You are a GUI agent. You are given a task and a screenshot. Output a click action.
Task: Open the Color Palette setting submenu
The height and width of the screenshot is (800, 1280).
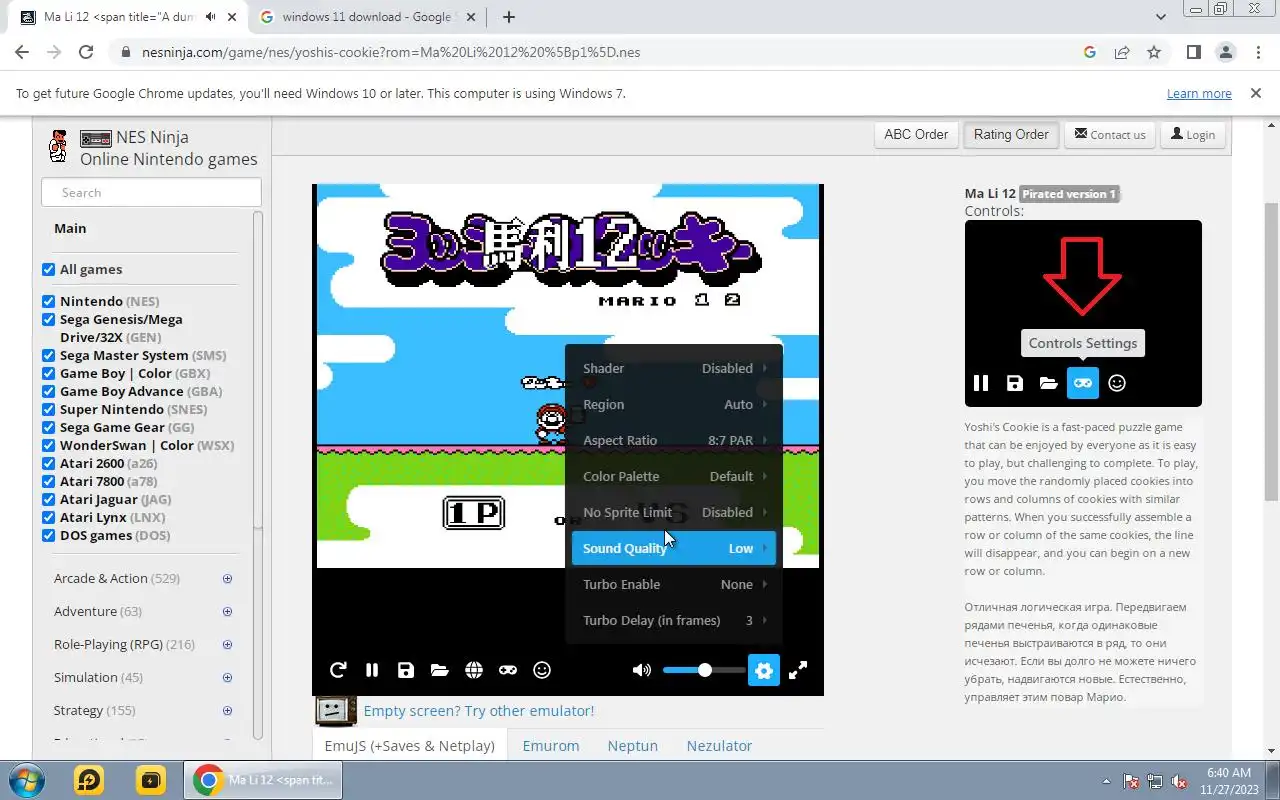(x=674, y=476)
